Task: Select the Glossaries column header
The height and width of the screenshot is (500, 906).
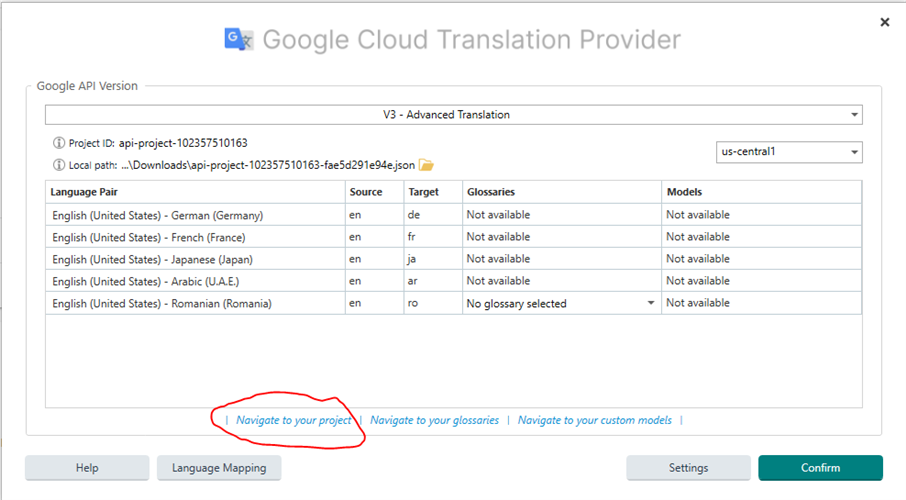Action: tap(562, 192)
